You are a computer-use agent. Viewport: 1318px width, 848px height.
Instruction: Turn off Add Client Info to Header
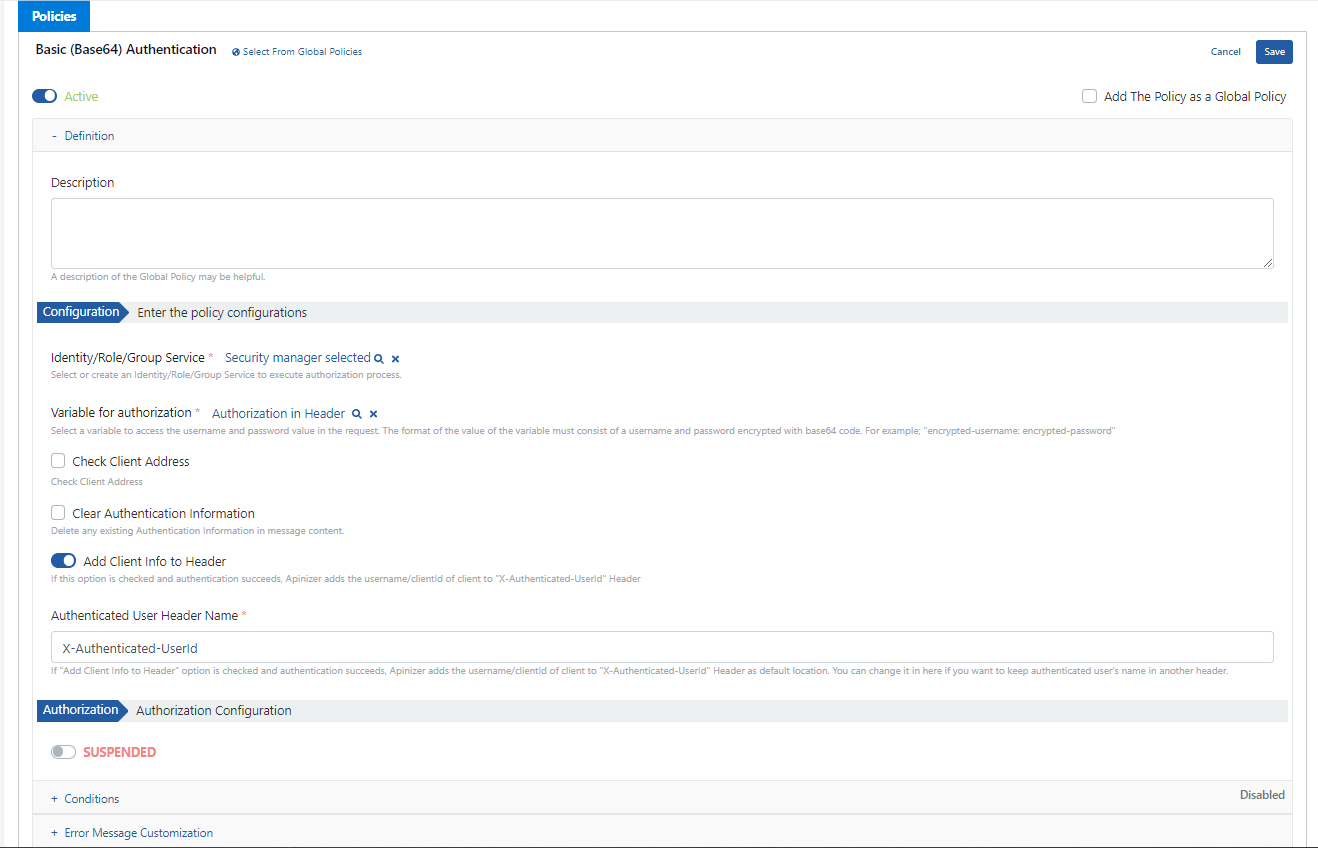63,561
